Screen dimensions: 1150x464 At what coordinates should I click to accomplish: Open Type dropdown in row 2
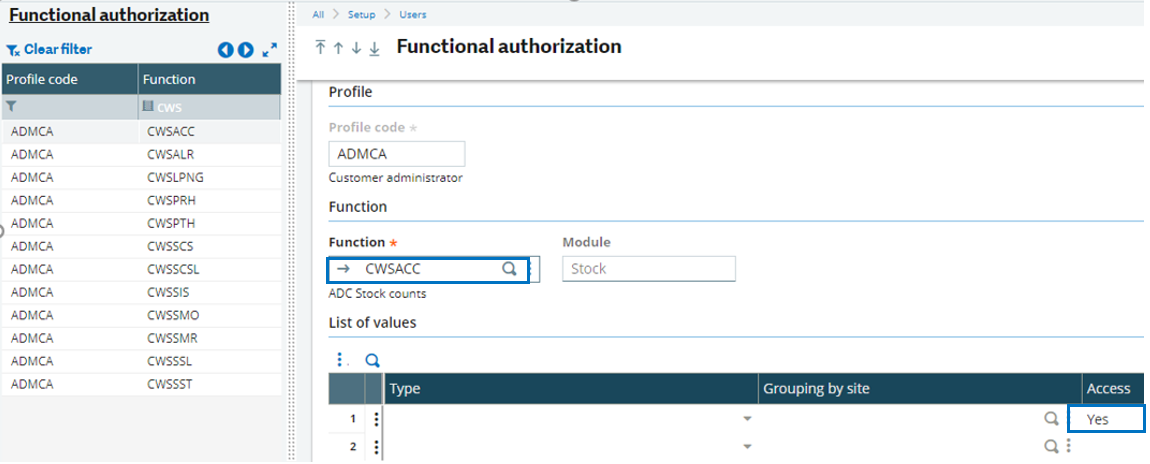pyautogui.click(x=746, y=447)
